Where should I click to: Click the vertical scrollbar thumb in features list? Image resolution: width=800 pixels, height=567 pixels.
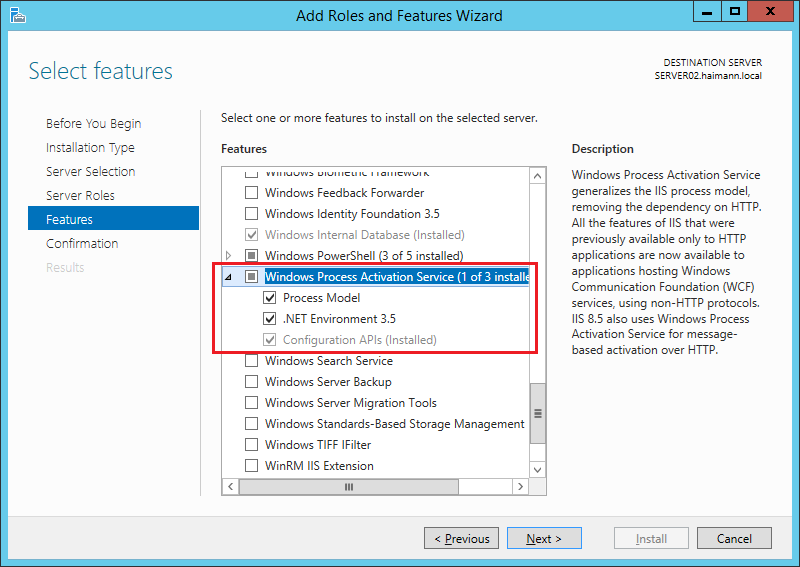(537, 413)
